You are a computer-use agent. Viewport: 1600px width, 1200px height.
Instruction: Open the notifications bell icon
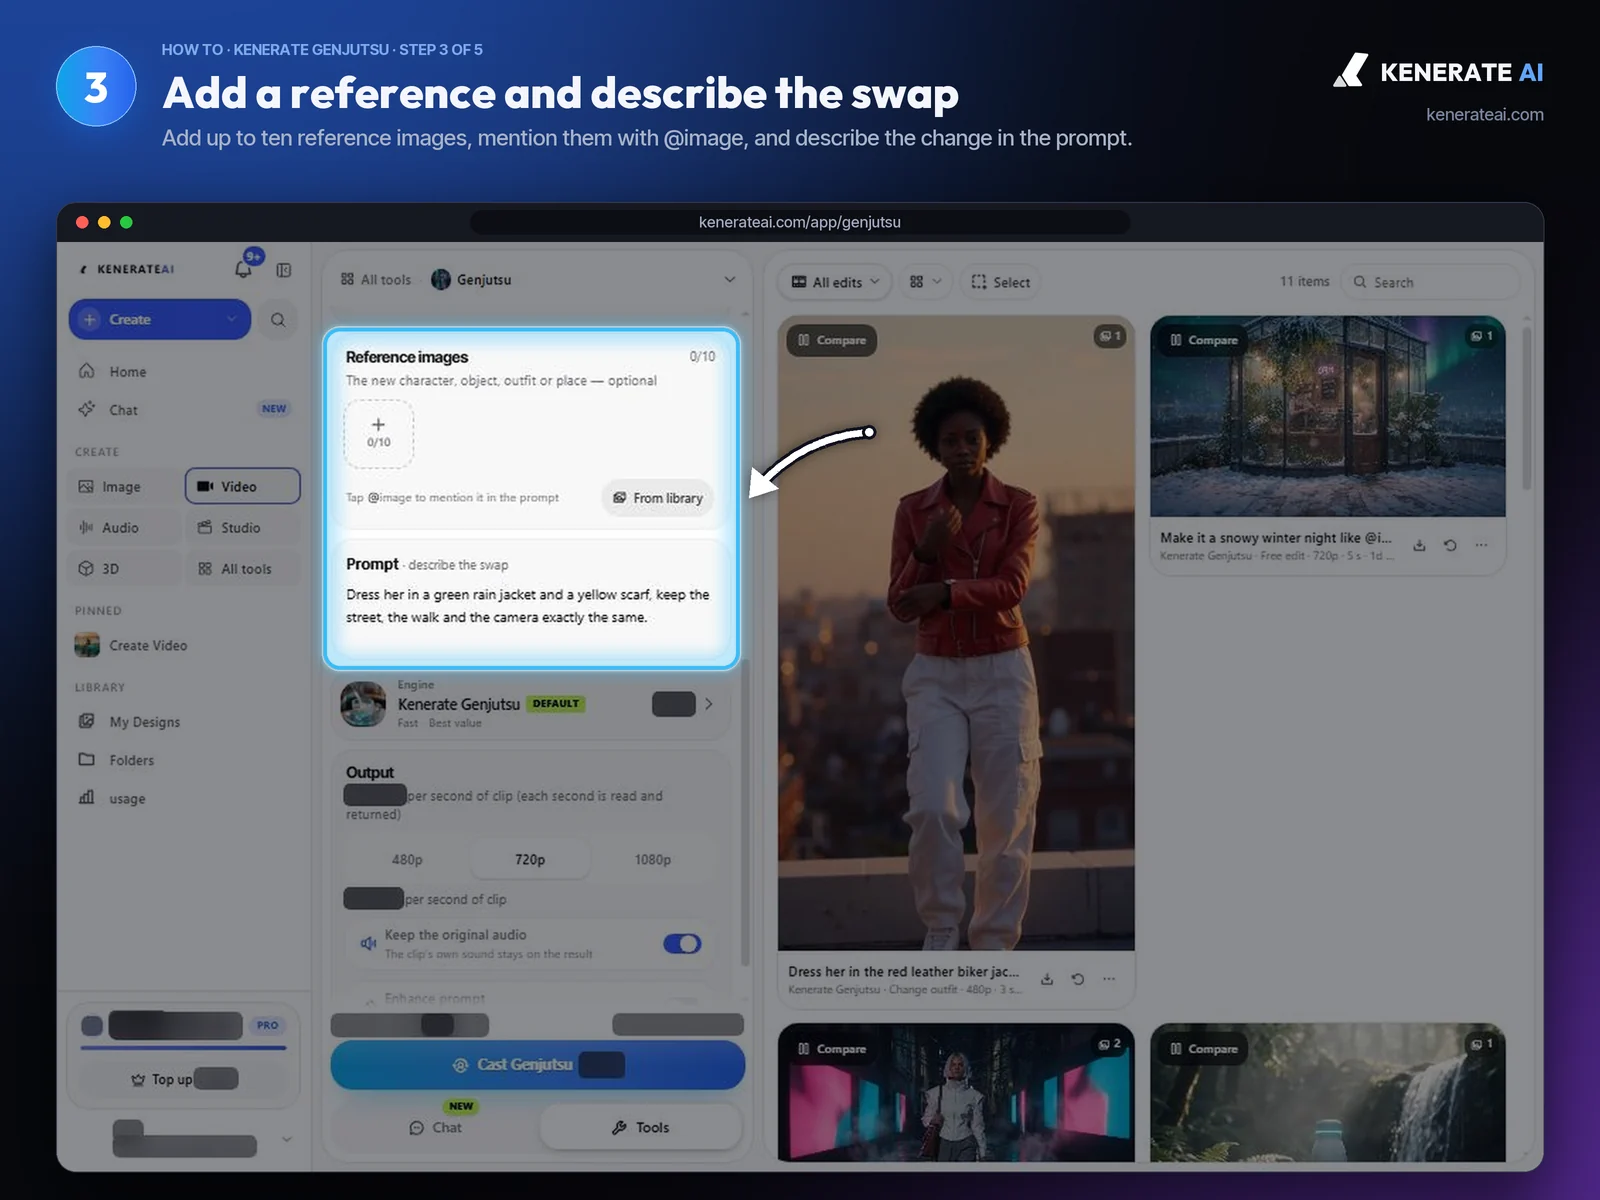243,269
